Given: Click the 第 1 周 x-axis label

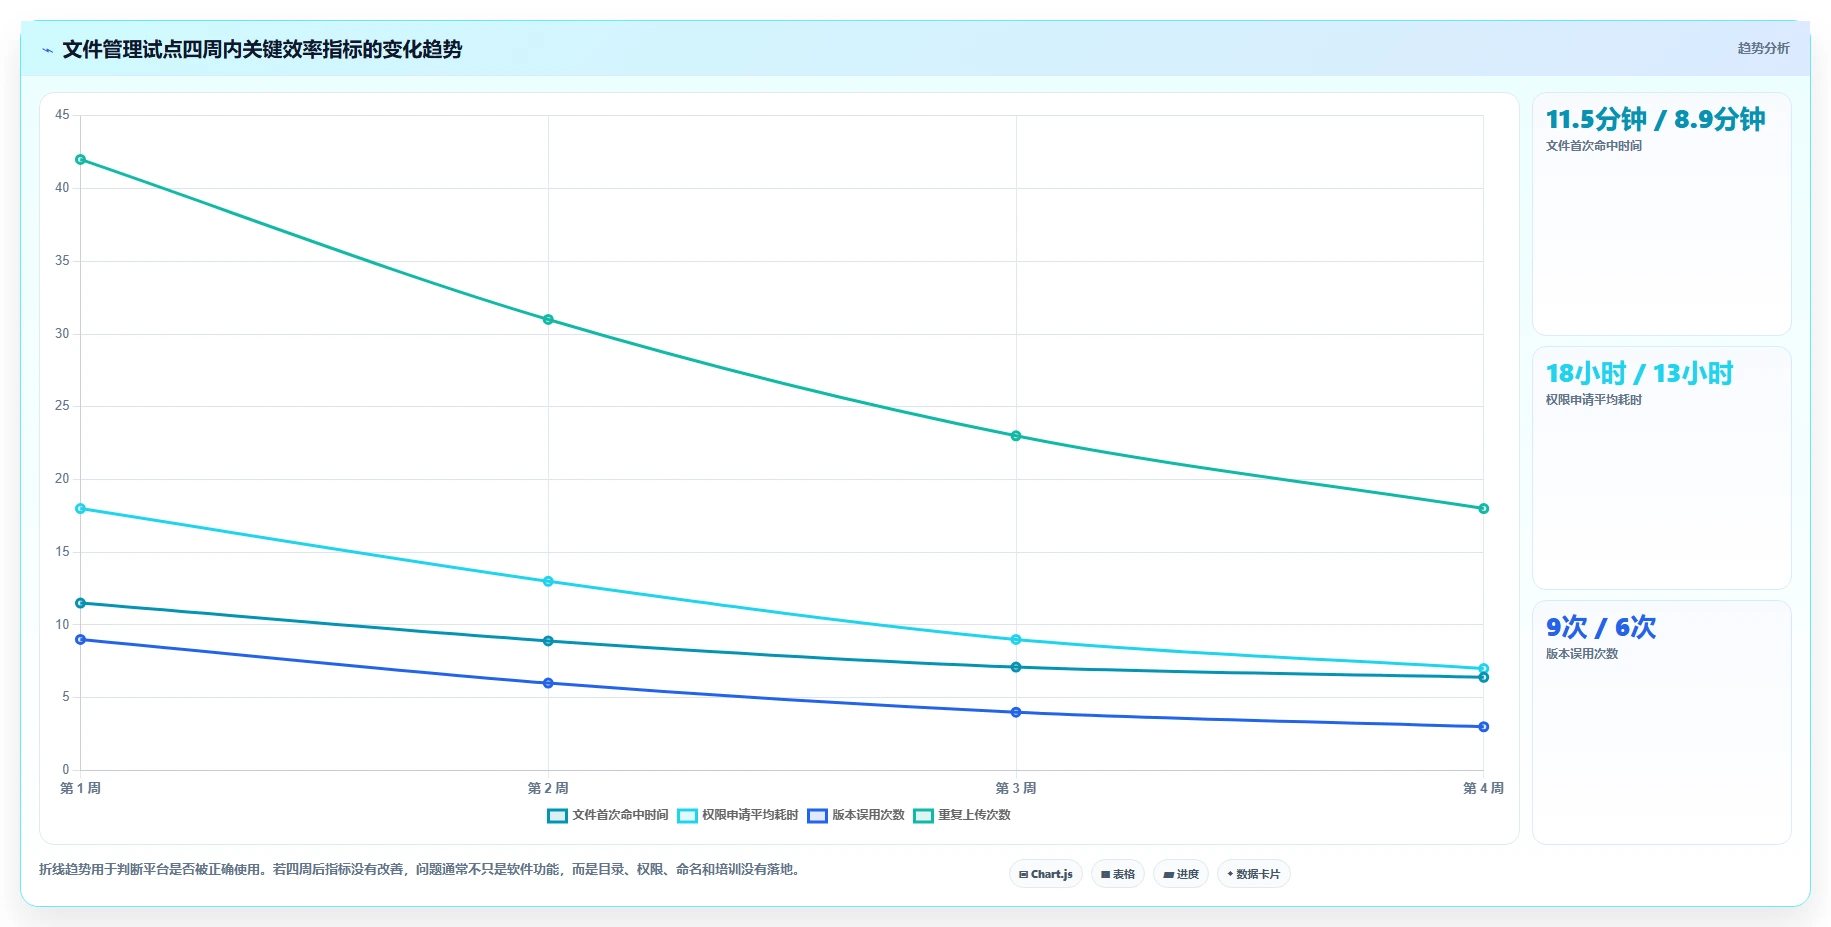Looking at the screenshot, I should (x=81, y=788).
